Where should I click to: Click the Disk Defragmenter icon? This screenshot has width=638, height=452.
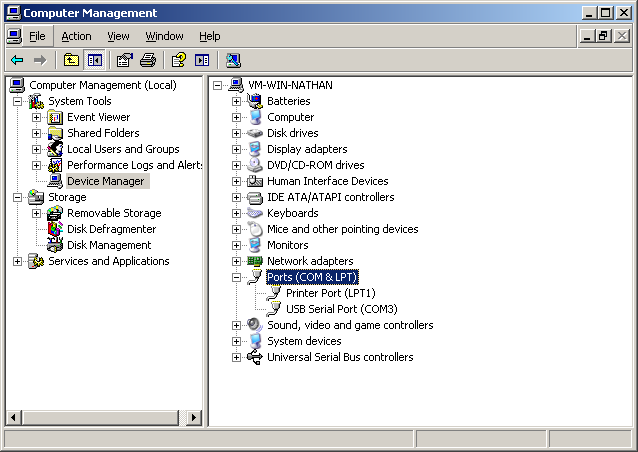[55, 229]
